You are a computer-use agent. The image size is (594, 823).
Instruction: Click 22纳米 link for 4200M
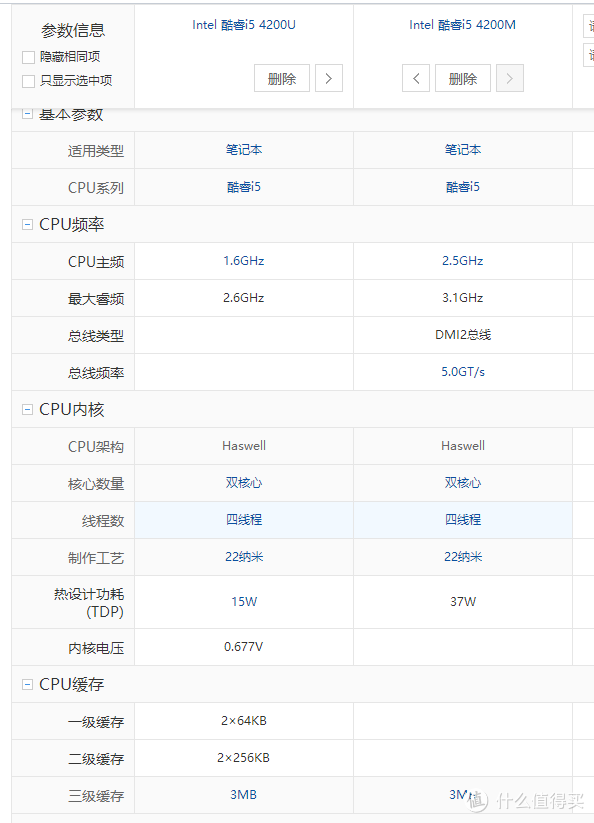pos(463,556)
